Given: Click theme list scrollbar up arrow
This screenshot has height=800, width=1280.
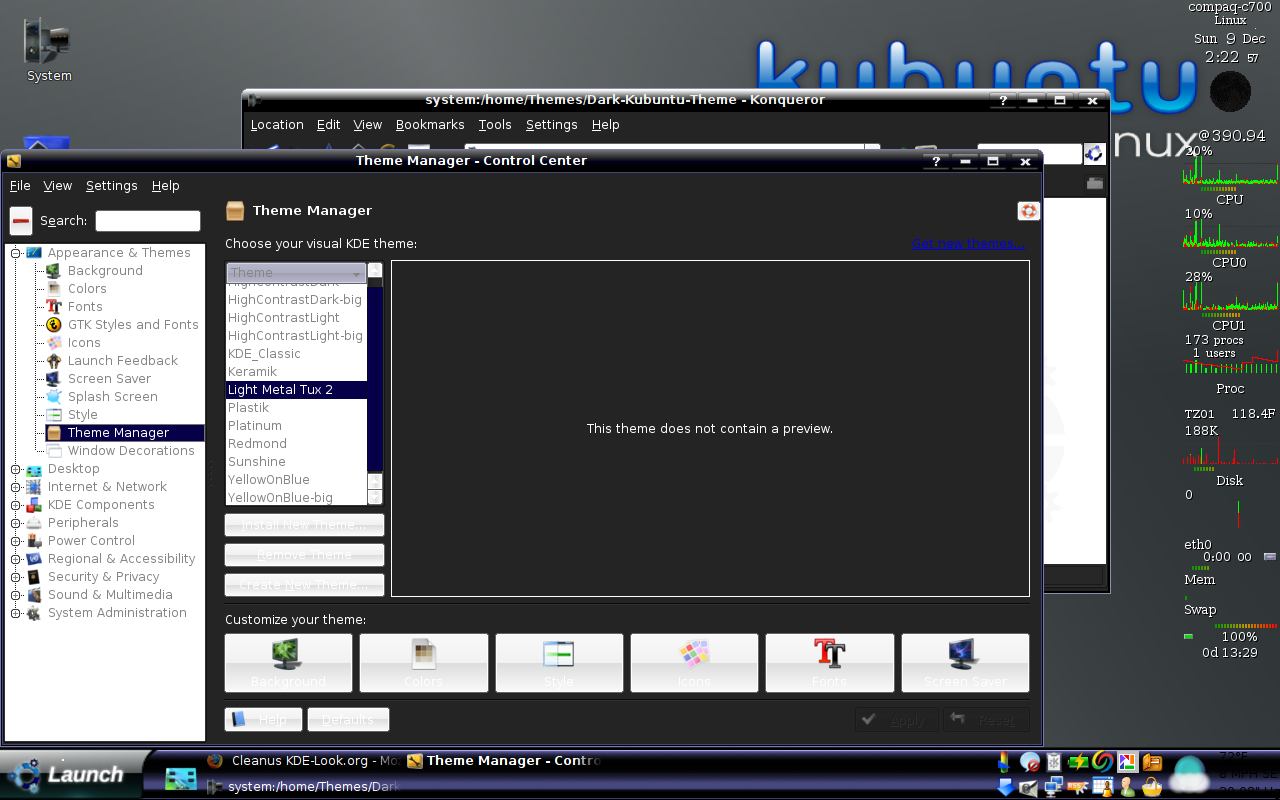Looking at the screenshot, I should pyautogui.click(x=375, y=270).
